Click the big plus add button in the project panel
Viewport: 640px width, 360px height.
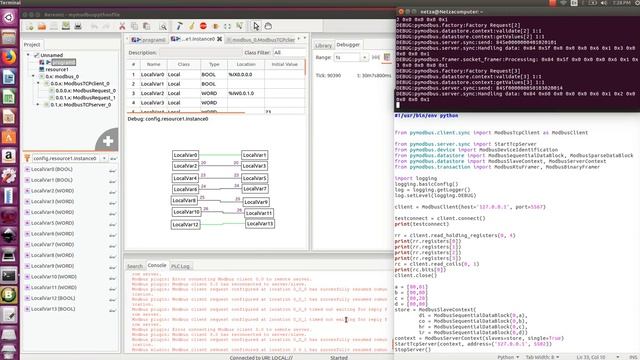[x=108, y=141]
